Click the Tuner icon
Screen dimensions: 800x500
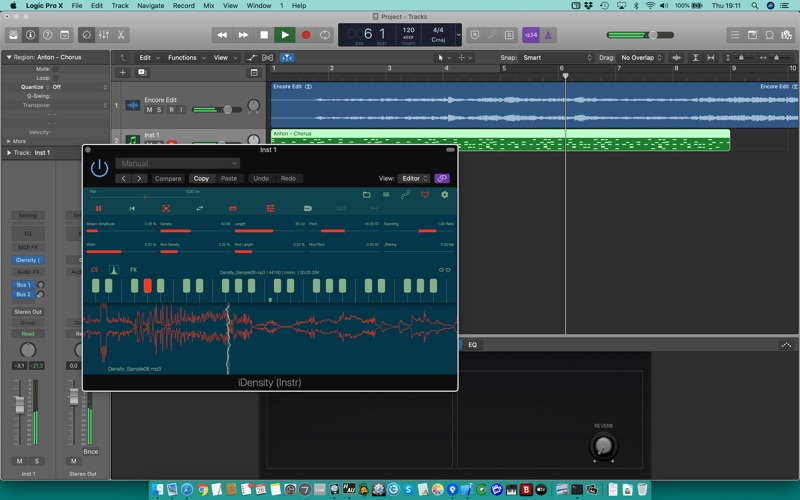[x=492, y=35]
